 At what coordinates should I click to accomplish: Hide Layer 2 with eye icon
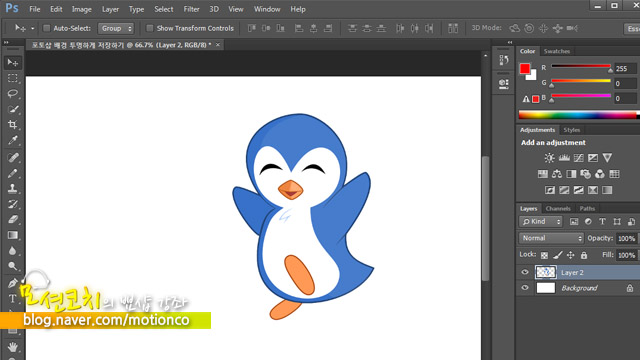tap(525, 272)
